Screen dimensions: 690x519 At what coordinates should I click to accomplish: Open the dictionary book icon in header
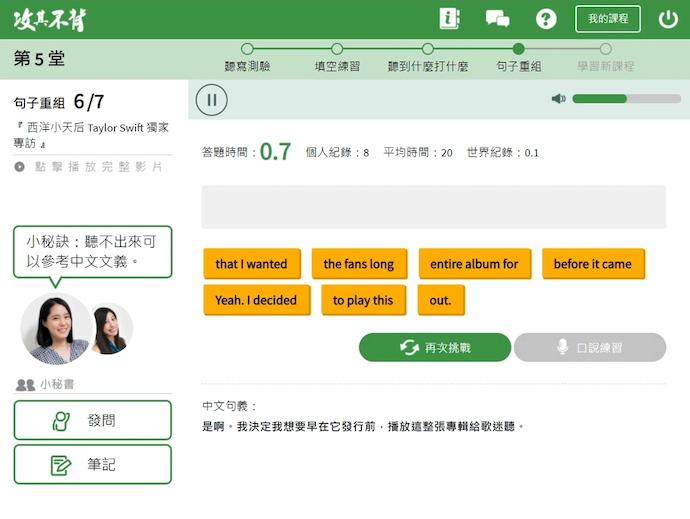(x=449, y=19)
